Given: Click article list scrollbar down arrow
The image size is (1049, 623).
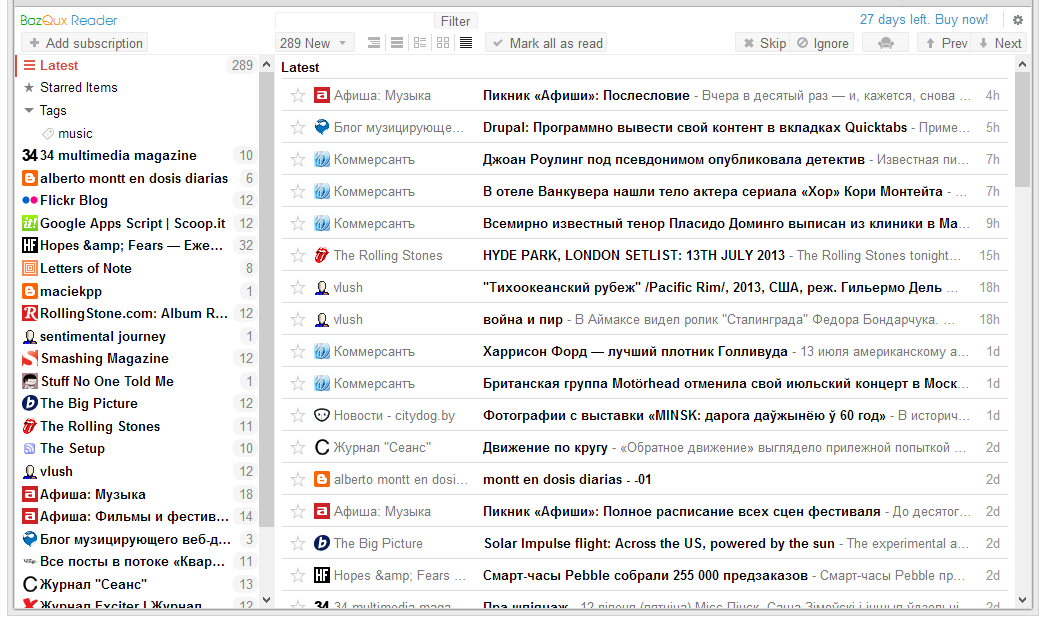Looking at the screenshot, I should 1022,600.
